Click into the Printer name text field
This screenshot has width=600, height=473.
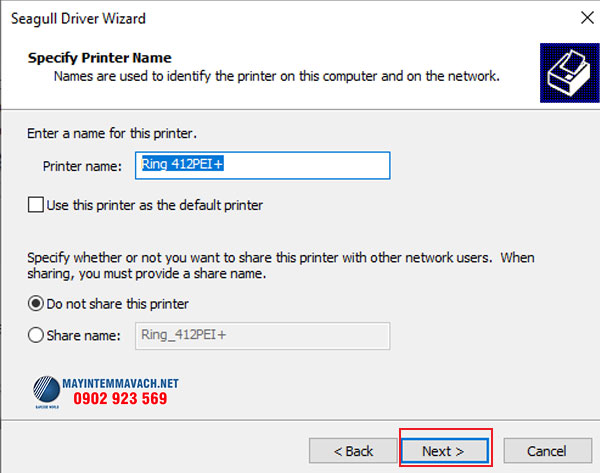262,165
